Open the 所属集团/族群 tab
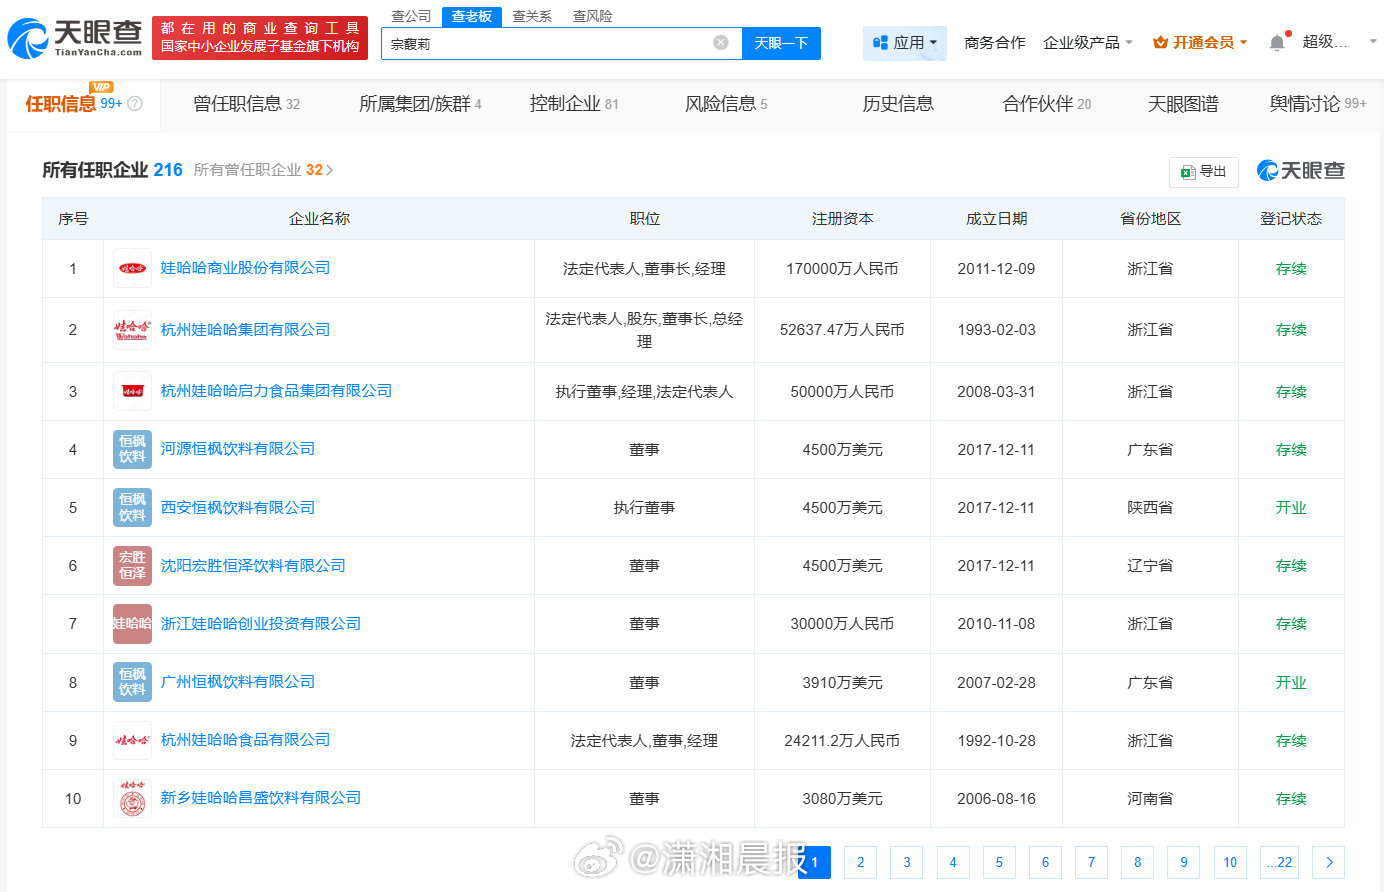 click(x=420, y=103)
